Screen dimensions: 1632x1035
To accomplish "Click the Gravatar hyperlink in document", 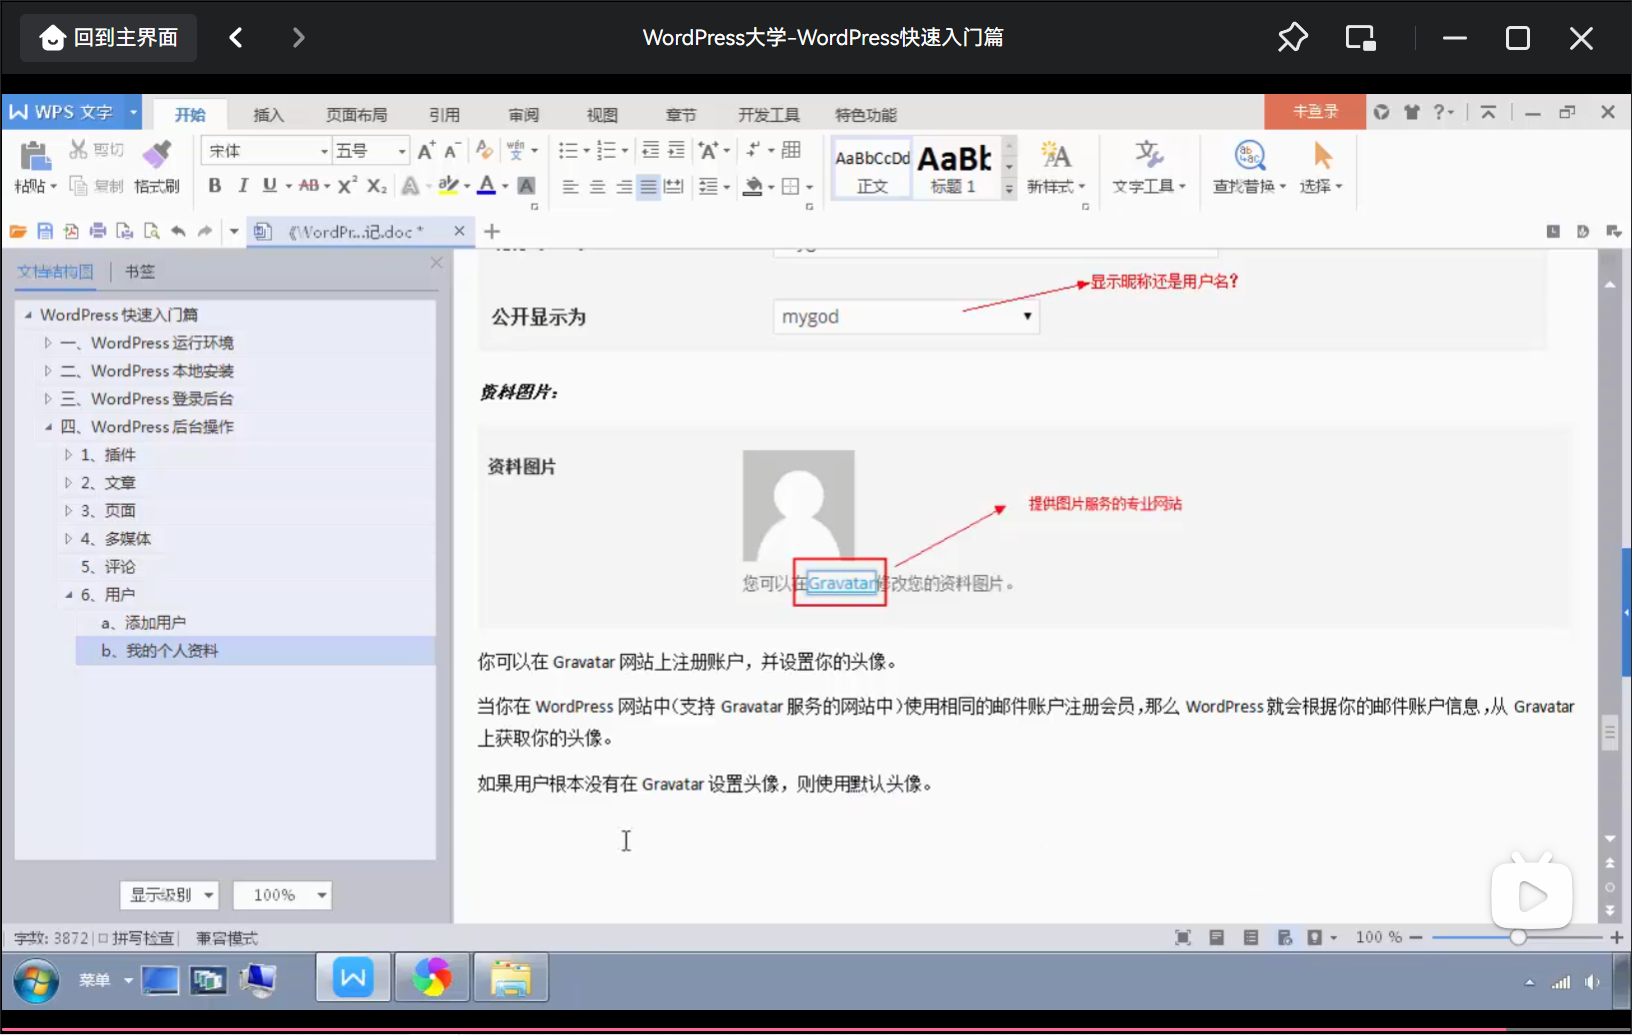I will pos(841,583).
